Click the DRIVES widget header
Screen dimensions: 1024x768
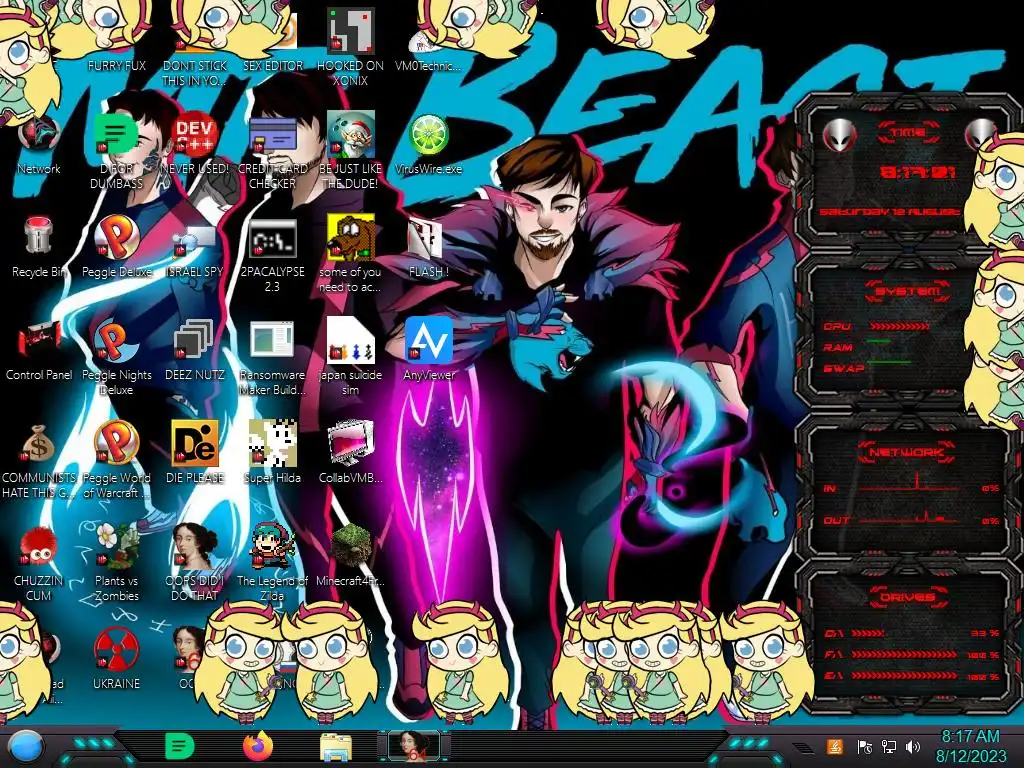pyautogui.click(x=908, y=597)
